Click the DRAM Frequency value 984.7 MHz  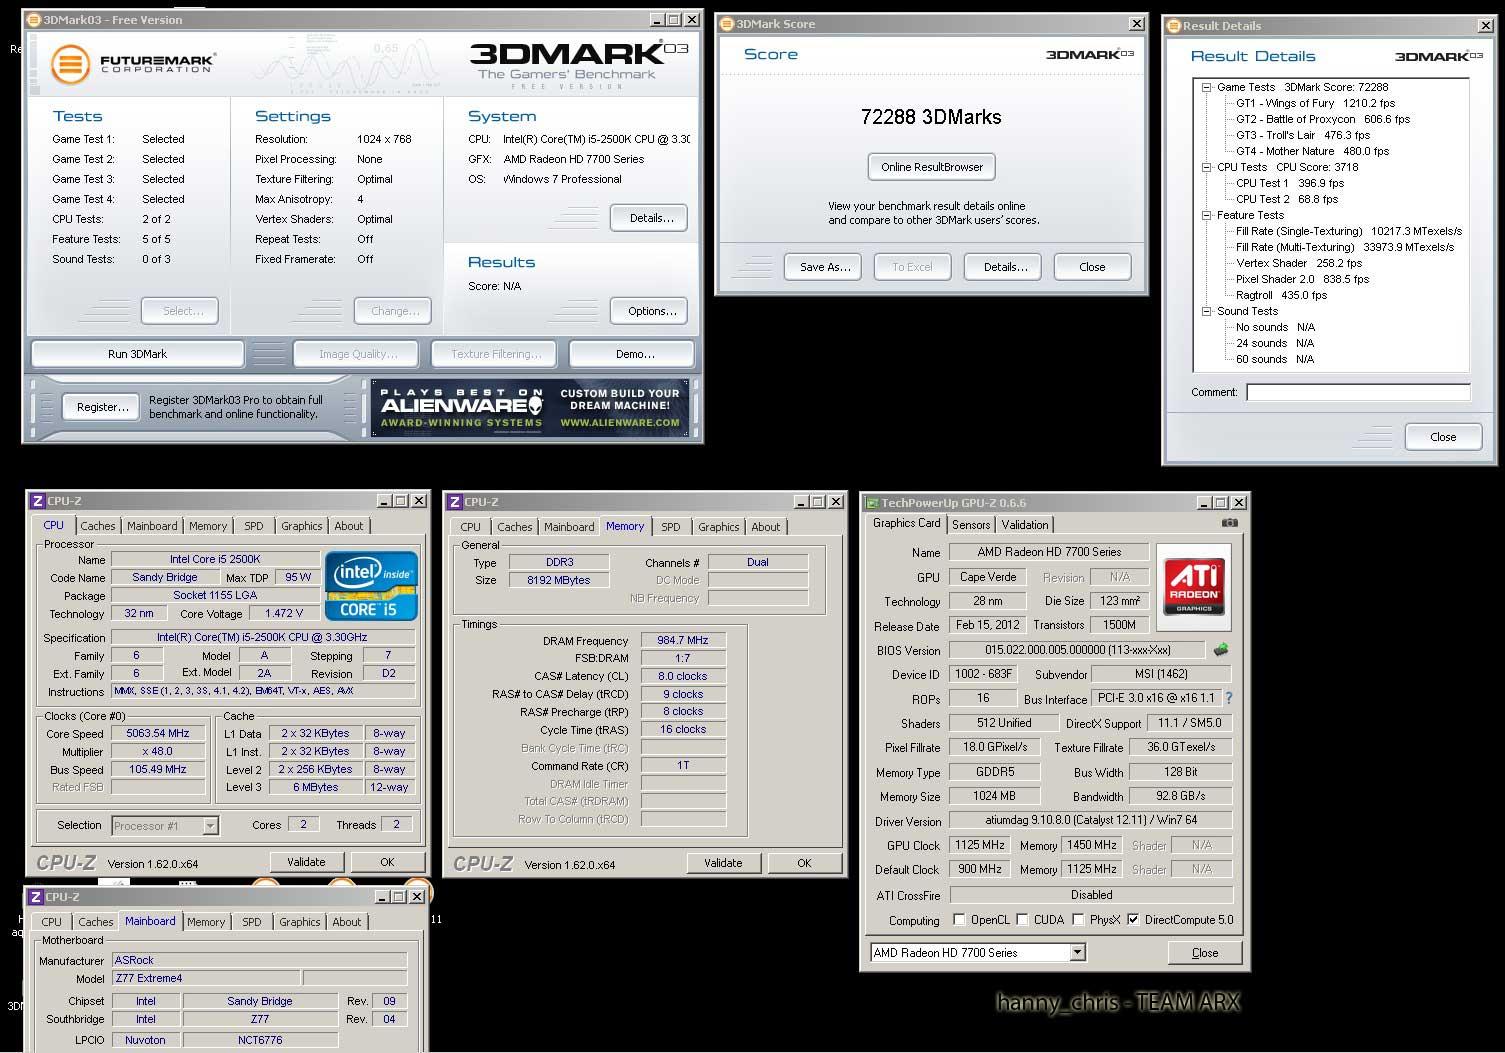click(683, 641)
